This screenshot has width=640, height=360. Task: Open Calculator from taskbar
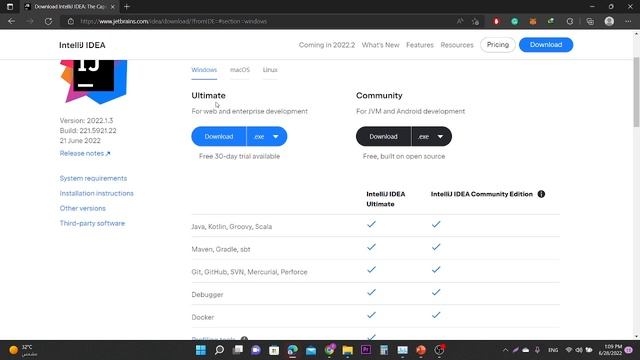[384, 350]
